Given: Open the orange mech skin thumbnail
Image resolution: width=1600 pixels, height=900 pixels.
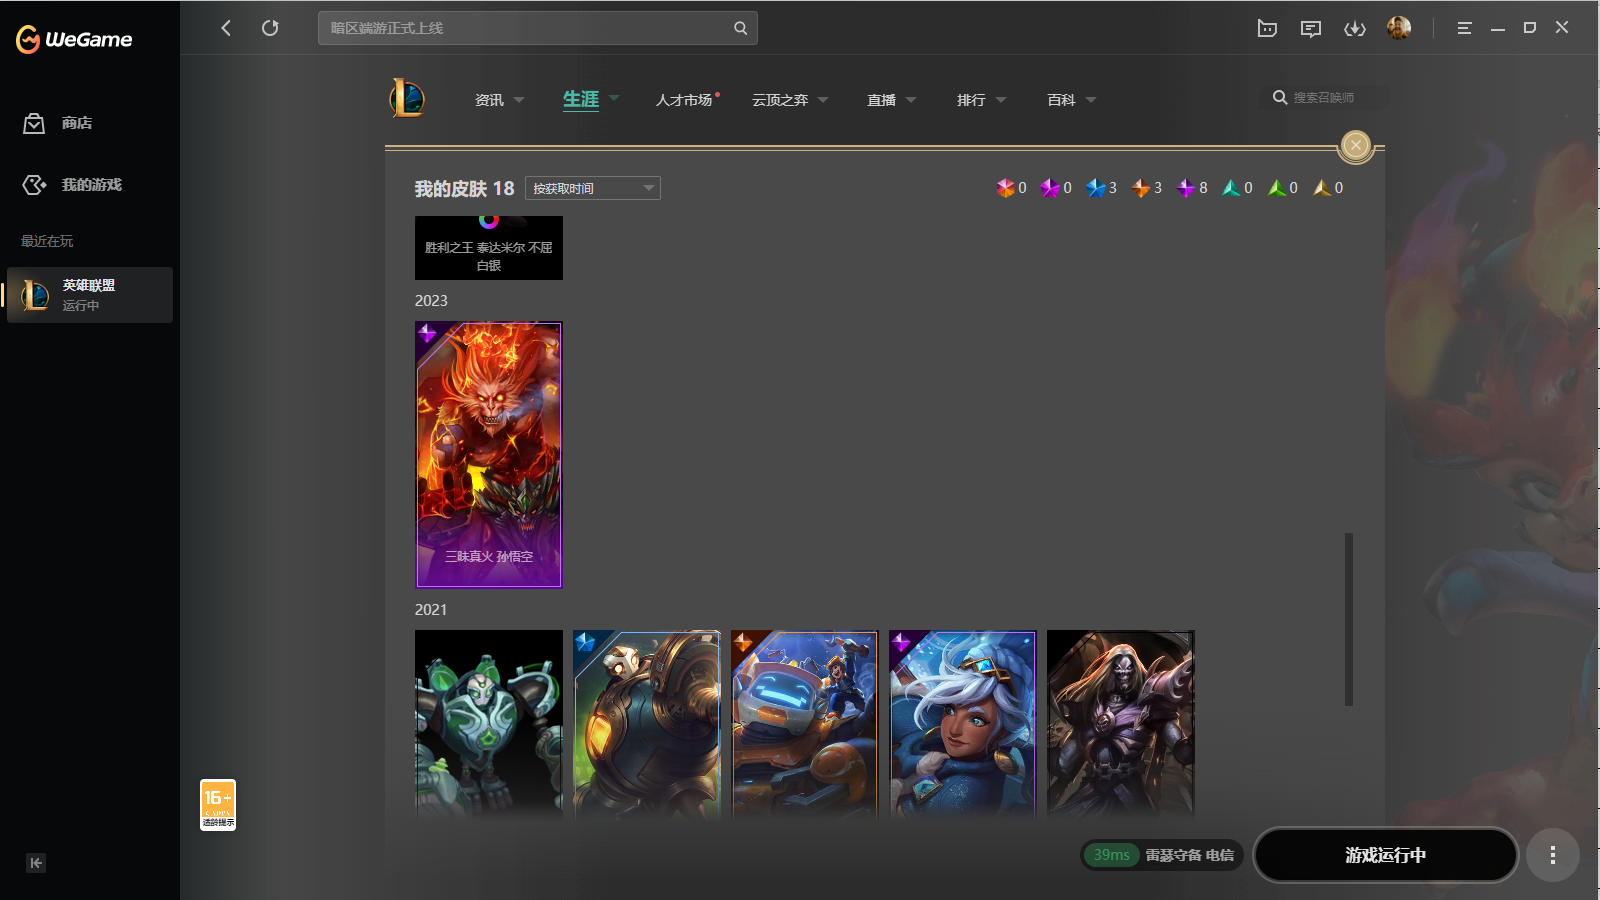Looking at the screenshot, I should [805, 725].
